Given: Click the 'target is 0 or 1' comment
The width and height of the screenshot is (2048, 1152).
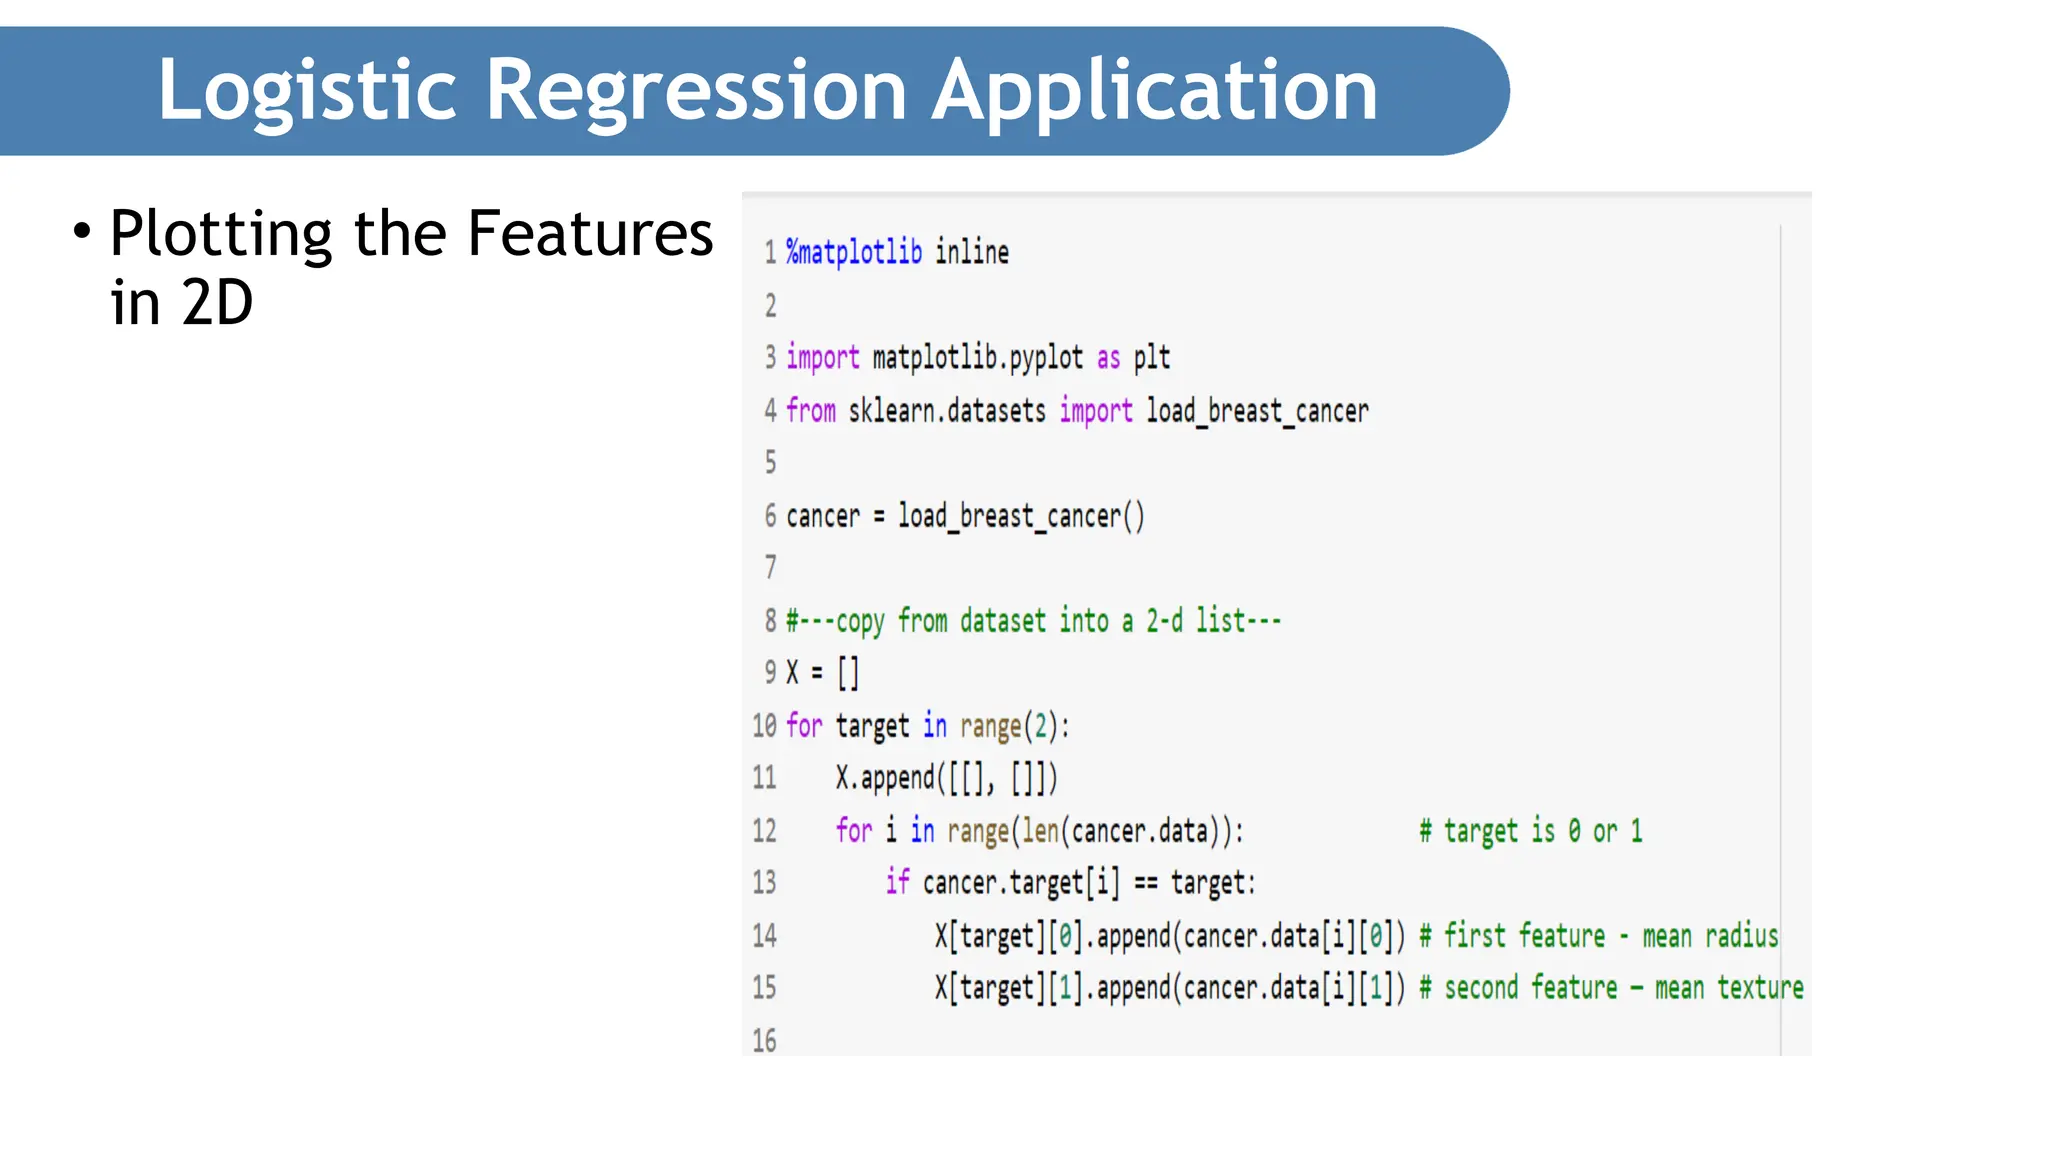Looking at the screenshot, I should (1530, 831).
